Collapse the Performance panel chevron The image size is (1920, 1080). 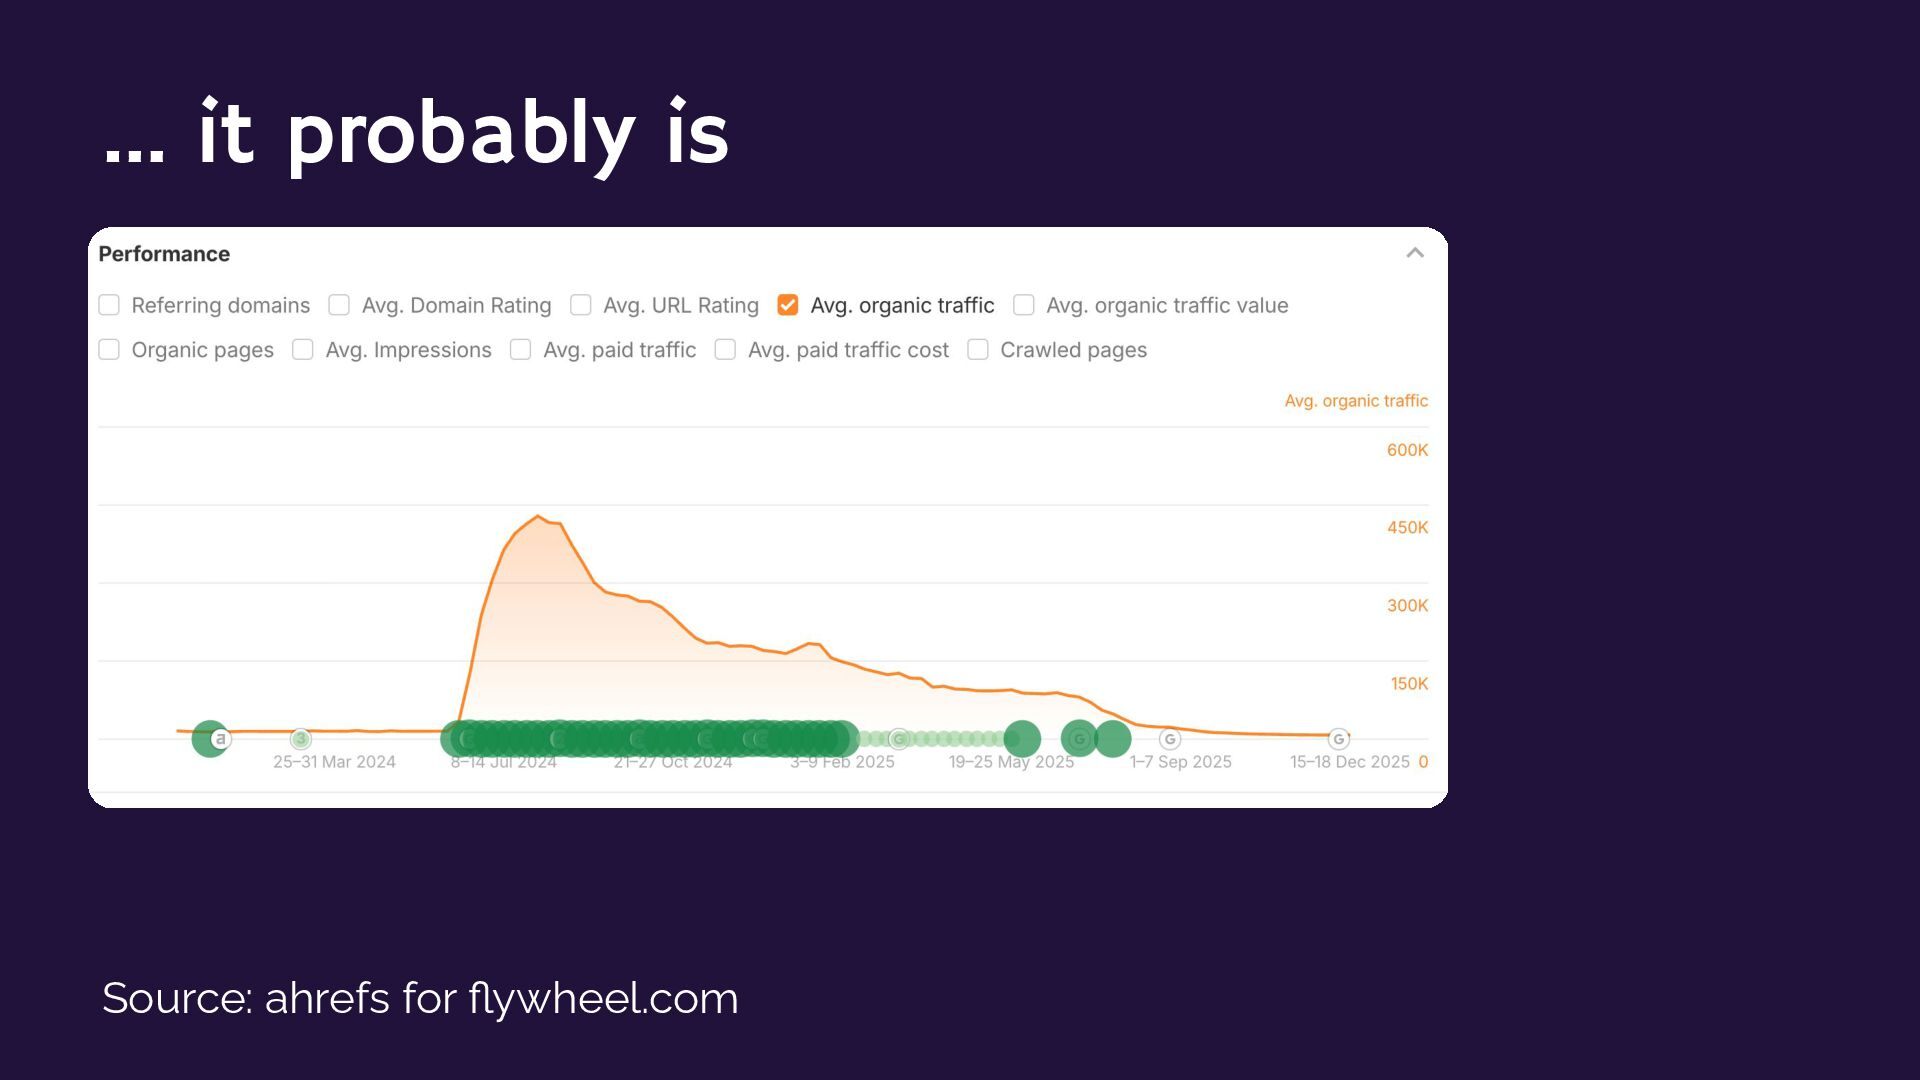[x=1414, y=253]
